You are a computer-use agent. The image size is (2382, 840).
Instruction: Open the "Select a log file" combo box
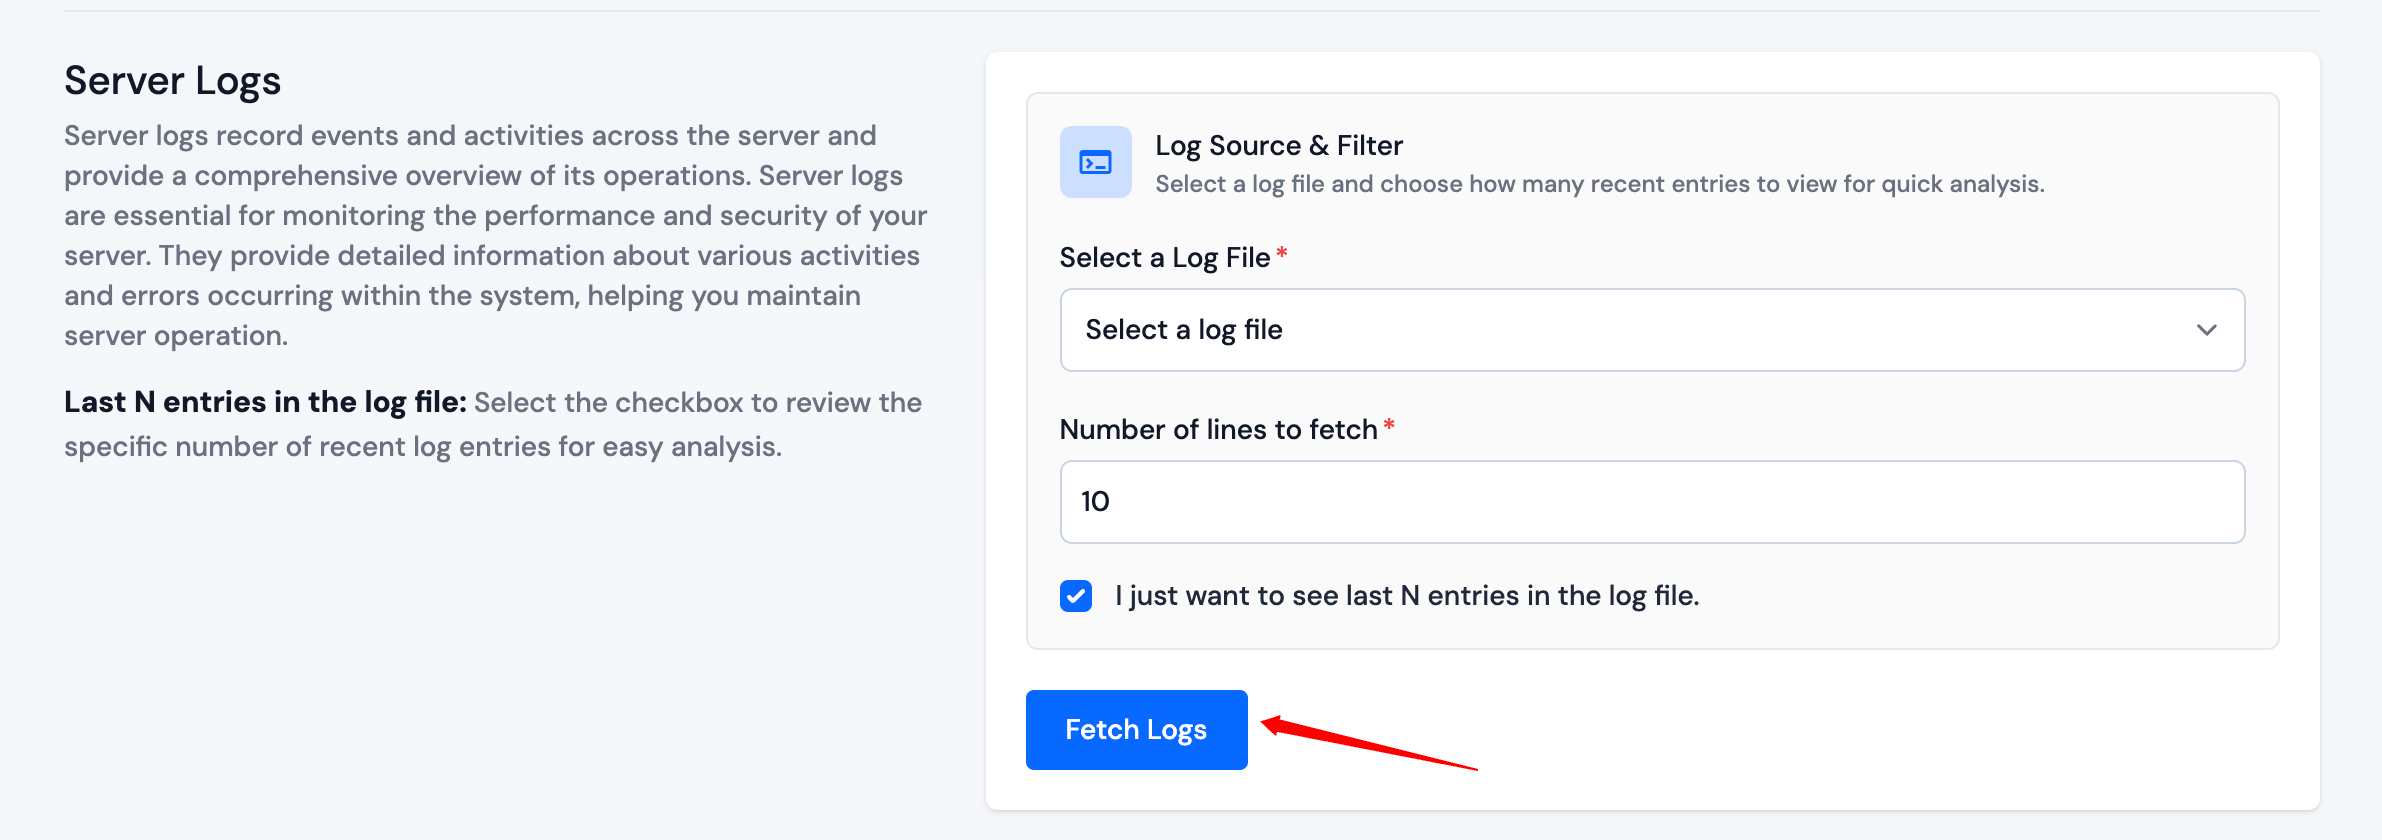tap(1650, 330)
